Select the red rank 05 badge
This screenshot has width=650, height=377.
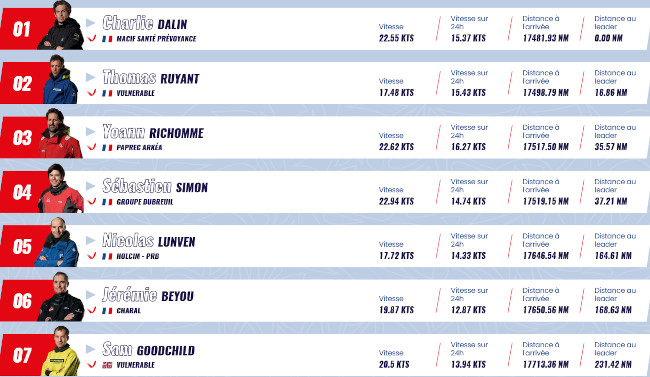tap(22, 246)
